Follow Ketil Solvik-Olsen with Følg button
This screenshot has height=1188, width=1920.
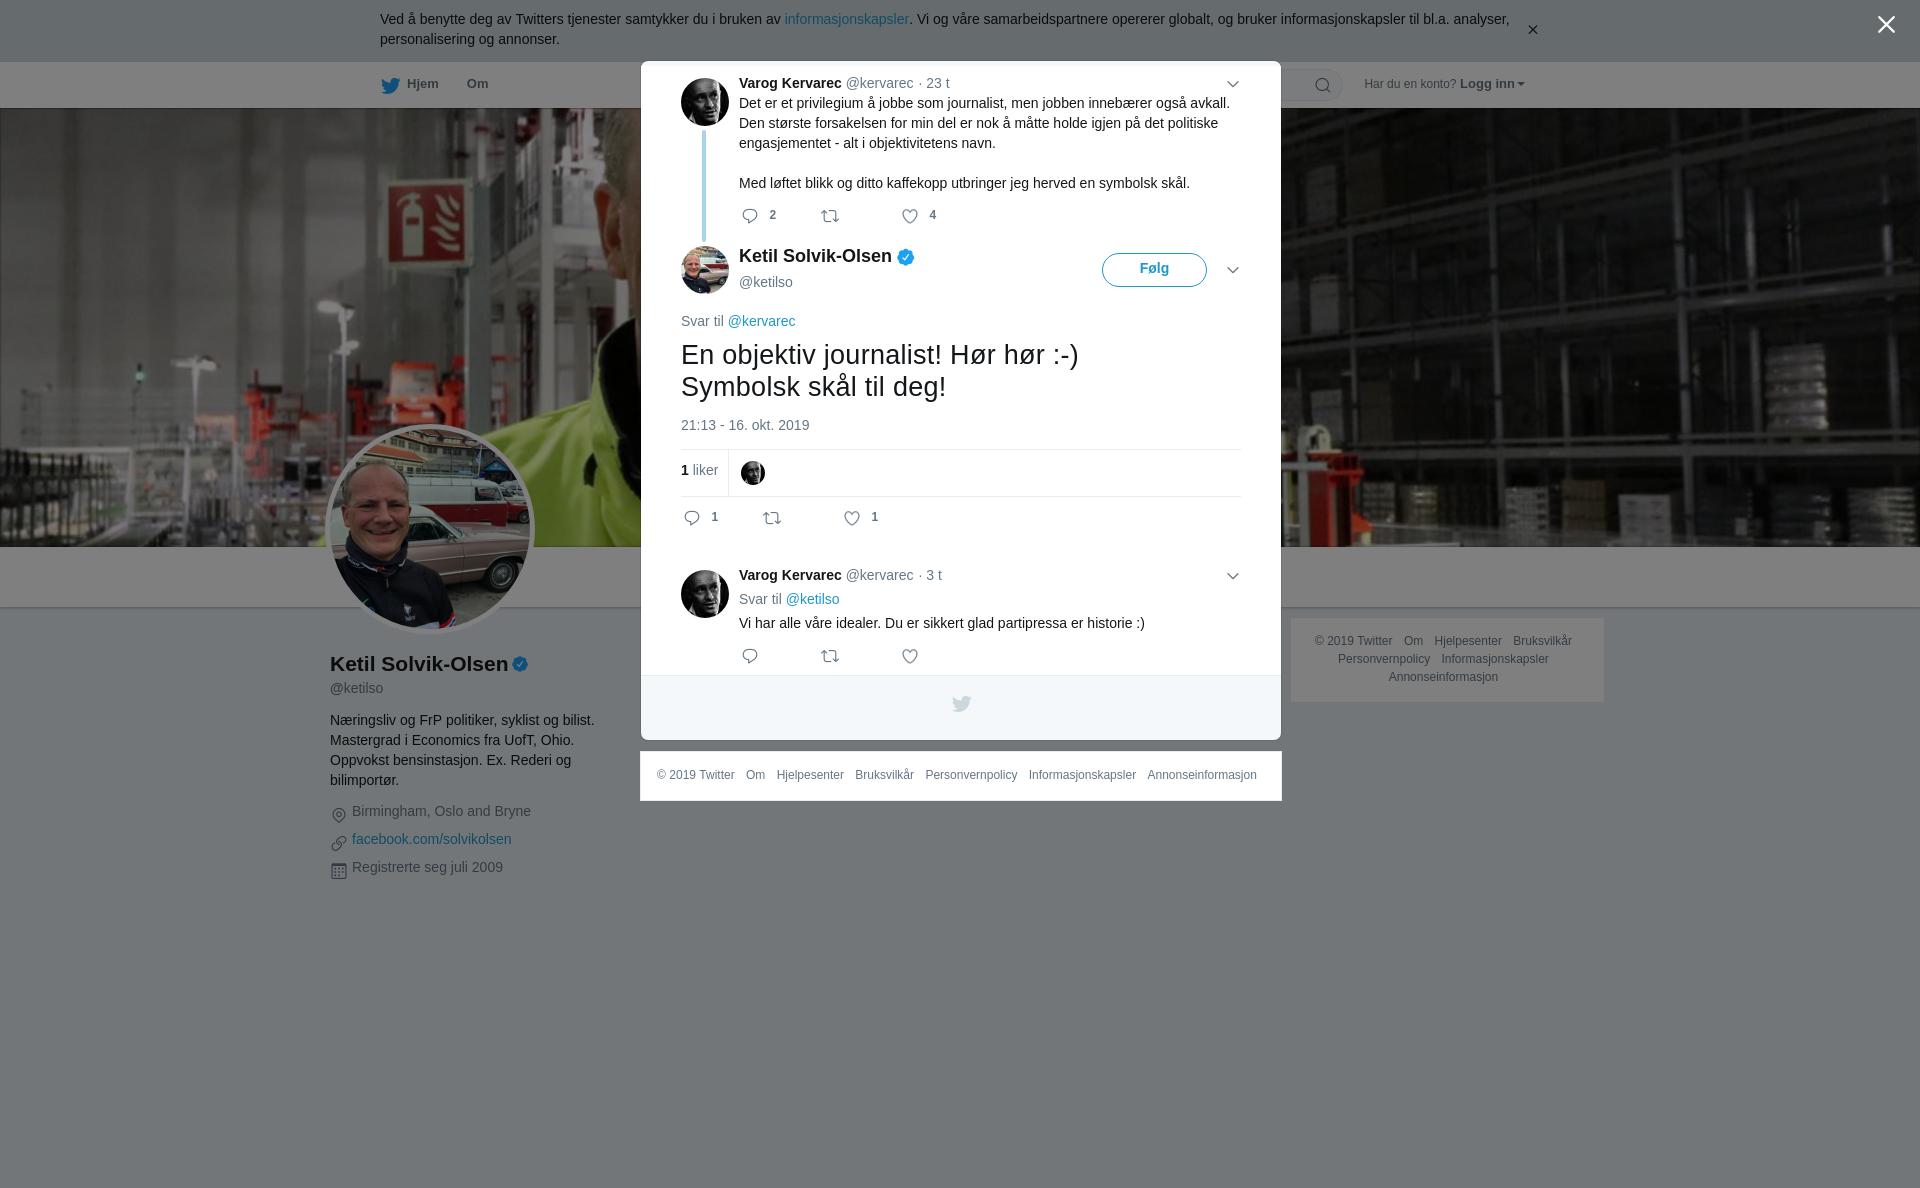click(x=1154, y=270)
